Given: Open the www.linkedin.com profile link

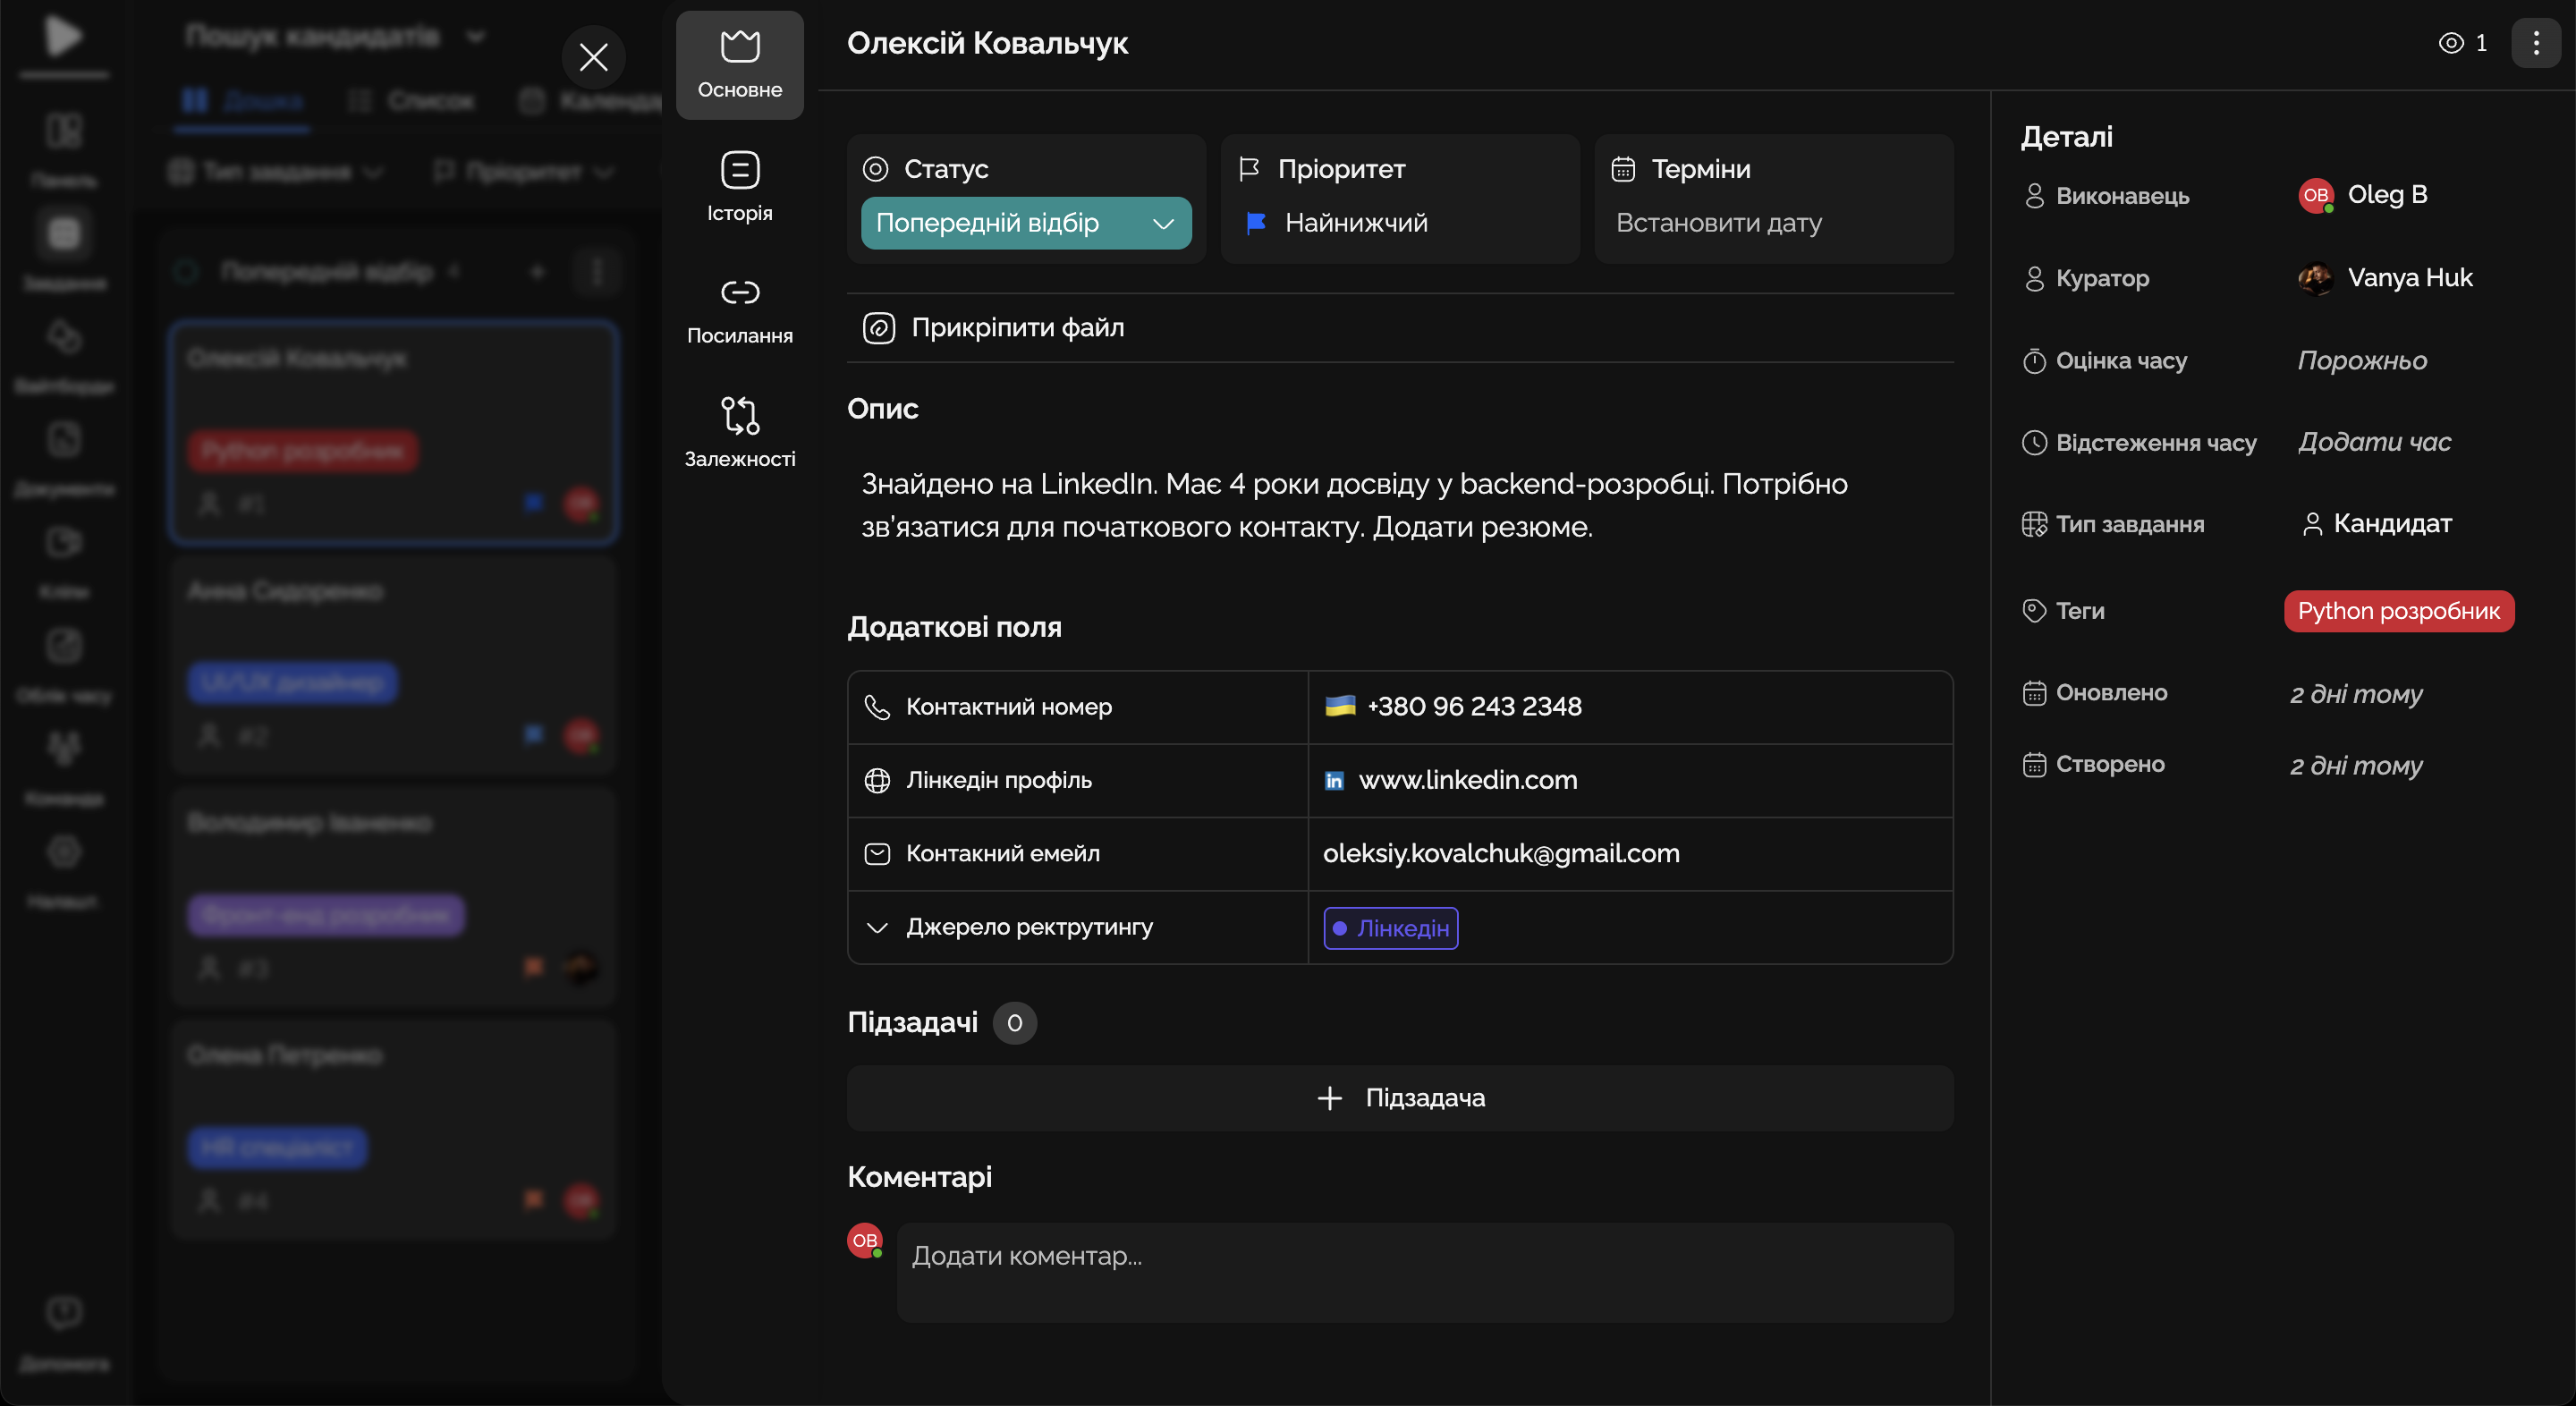Looking at the screenshot, I should coord(1467,780).
